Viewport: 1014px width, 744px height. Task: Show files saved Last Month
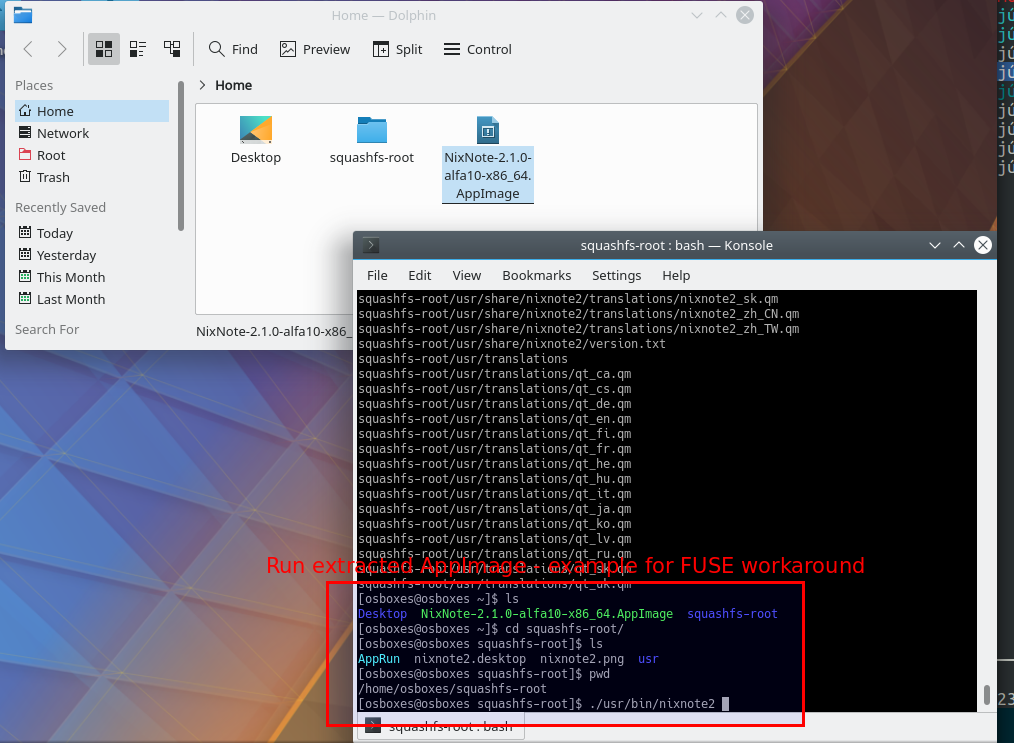tap(70, 299)
